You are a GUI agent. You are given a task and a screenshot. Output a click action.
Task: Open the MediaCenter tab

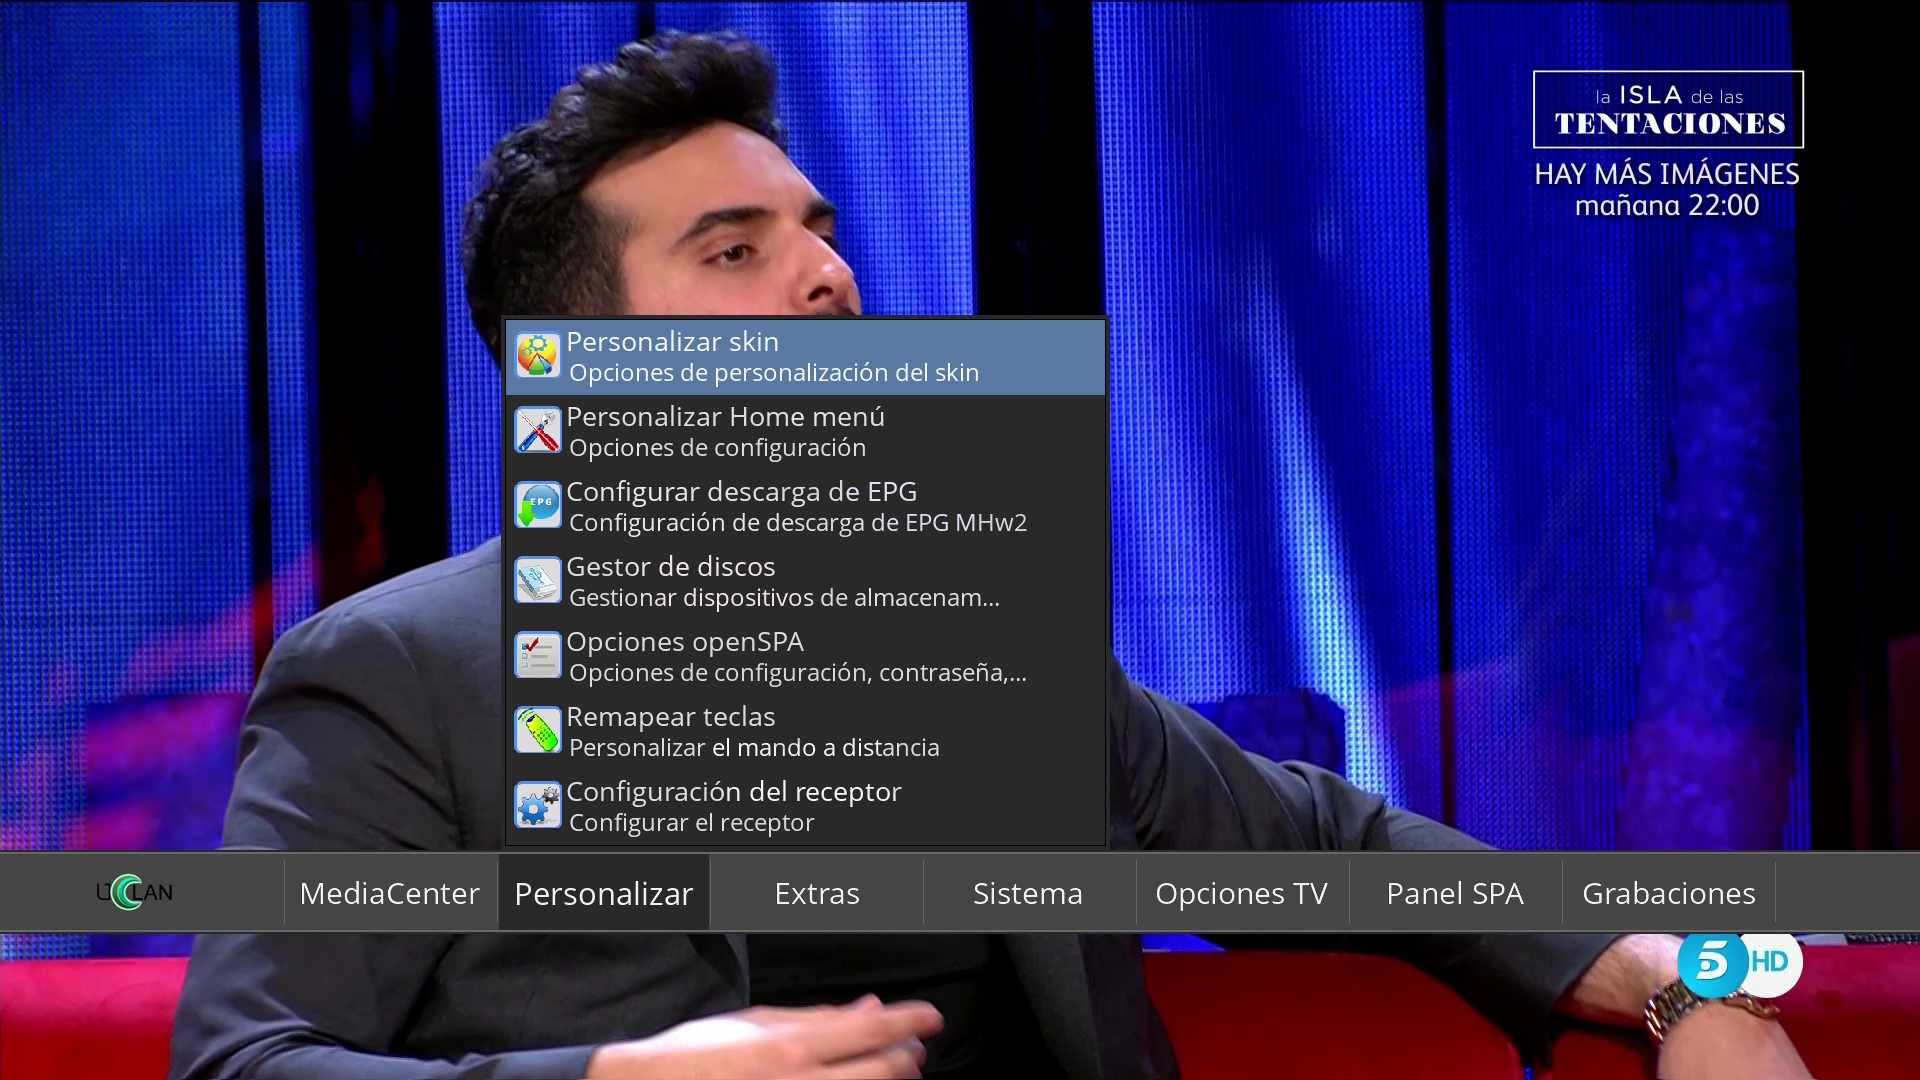390,893
